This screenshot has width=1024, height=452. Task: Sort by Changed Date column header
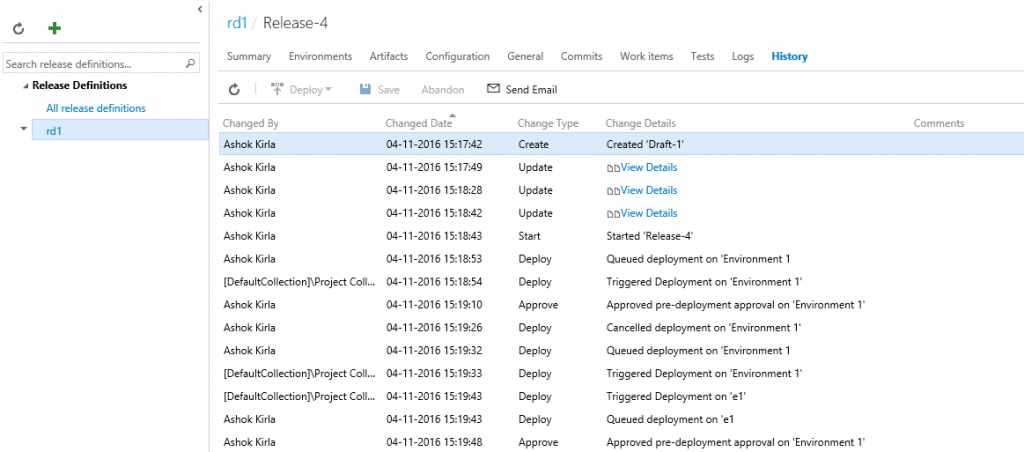coord(418,123)
